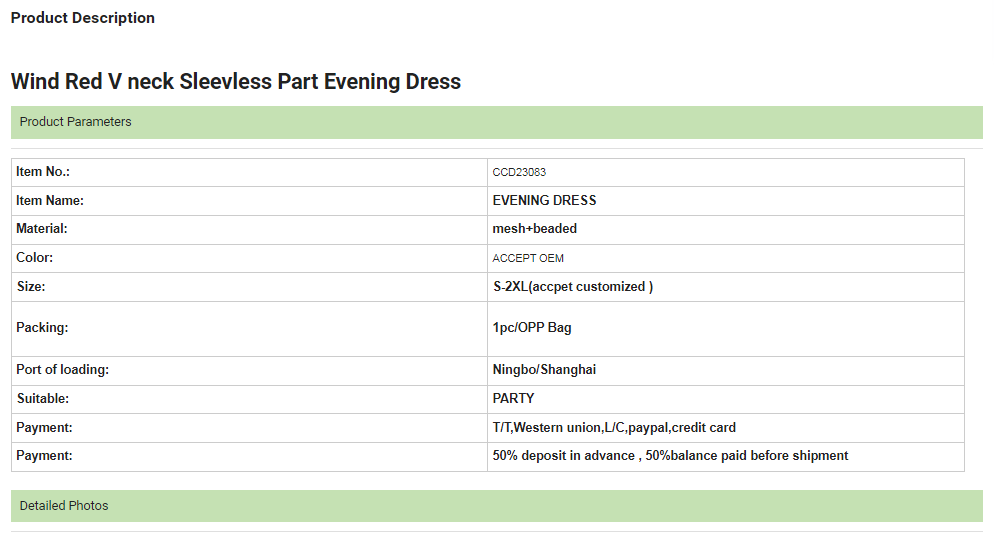
Task: Click the Ningbo/Shanghai port value
Action: tap(544, 370)
